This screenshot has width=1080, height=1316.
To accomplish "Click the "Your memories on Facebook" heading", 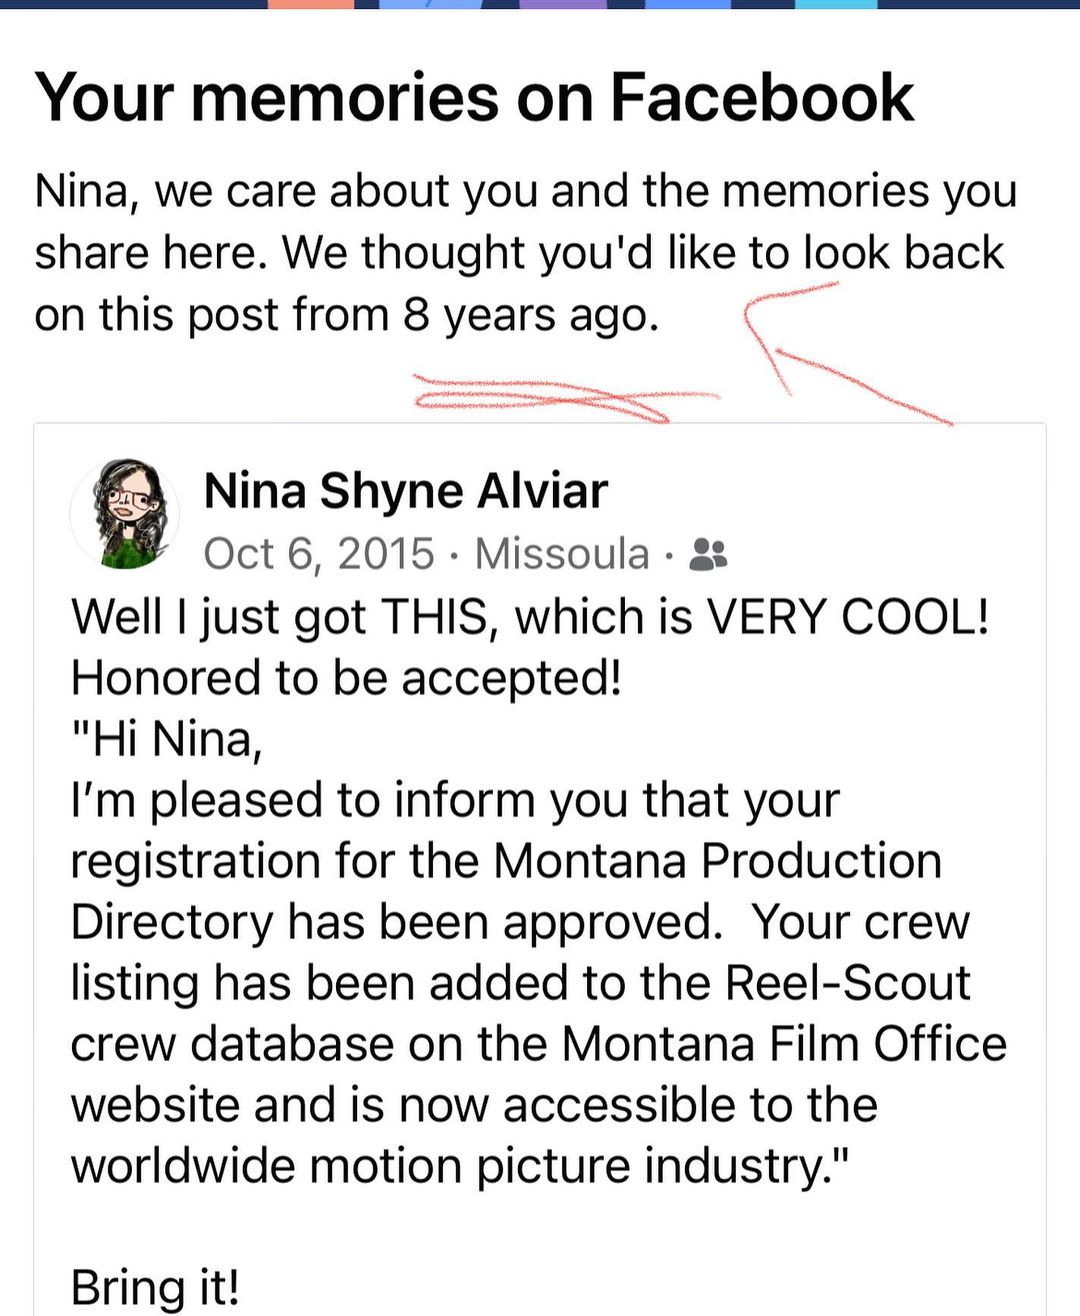I will [x=474, y=98].
